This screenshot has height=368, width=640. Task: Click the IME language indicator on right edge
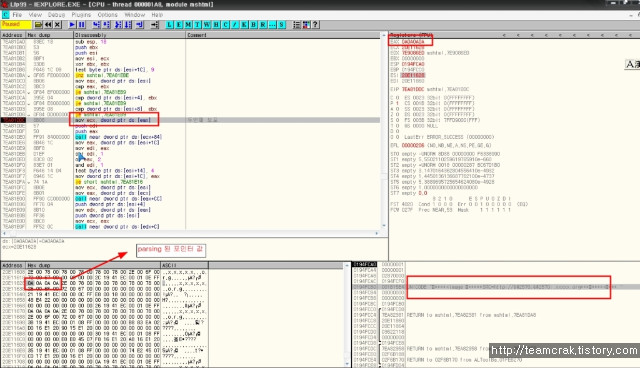(632, 64)
